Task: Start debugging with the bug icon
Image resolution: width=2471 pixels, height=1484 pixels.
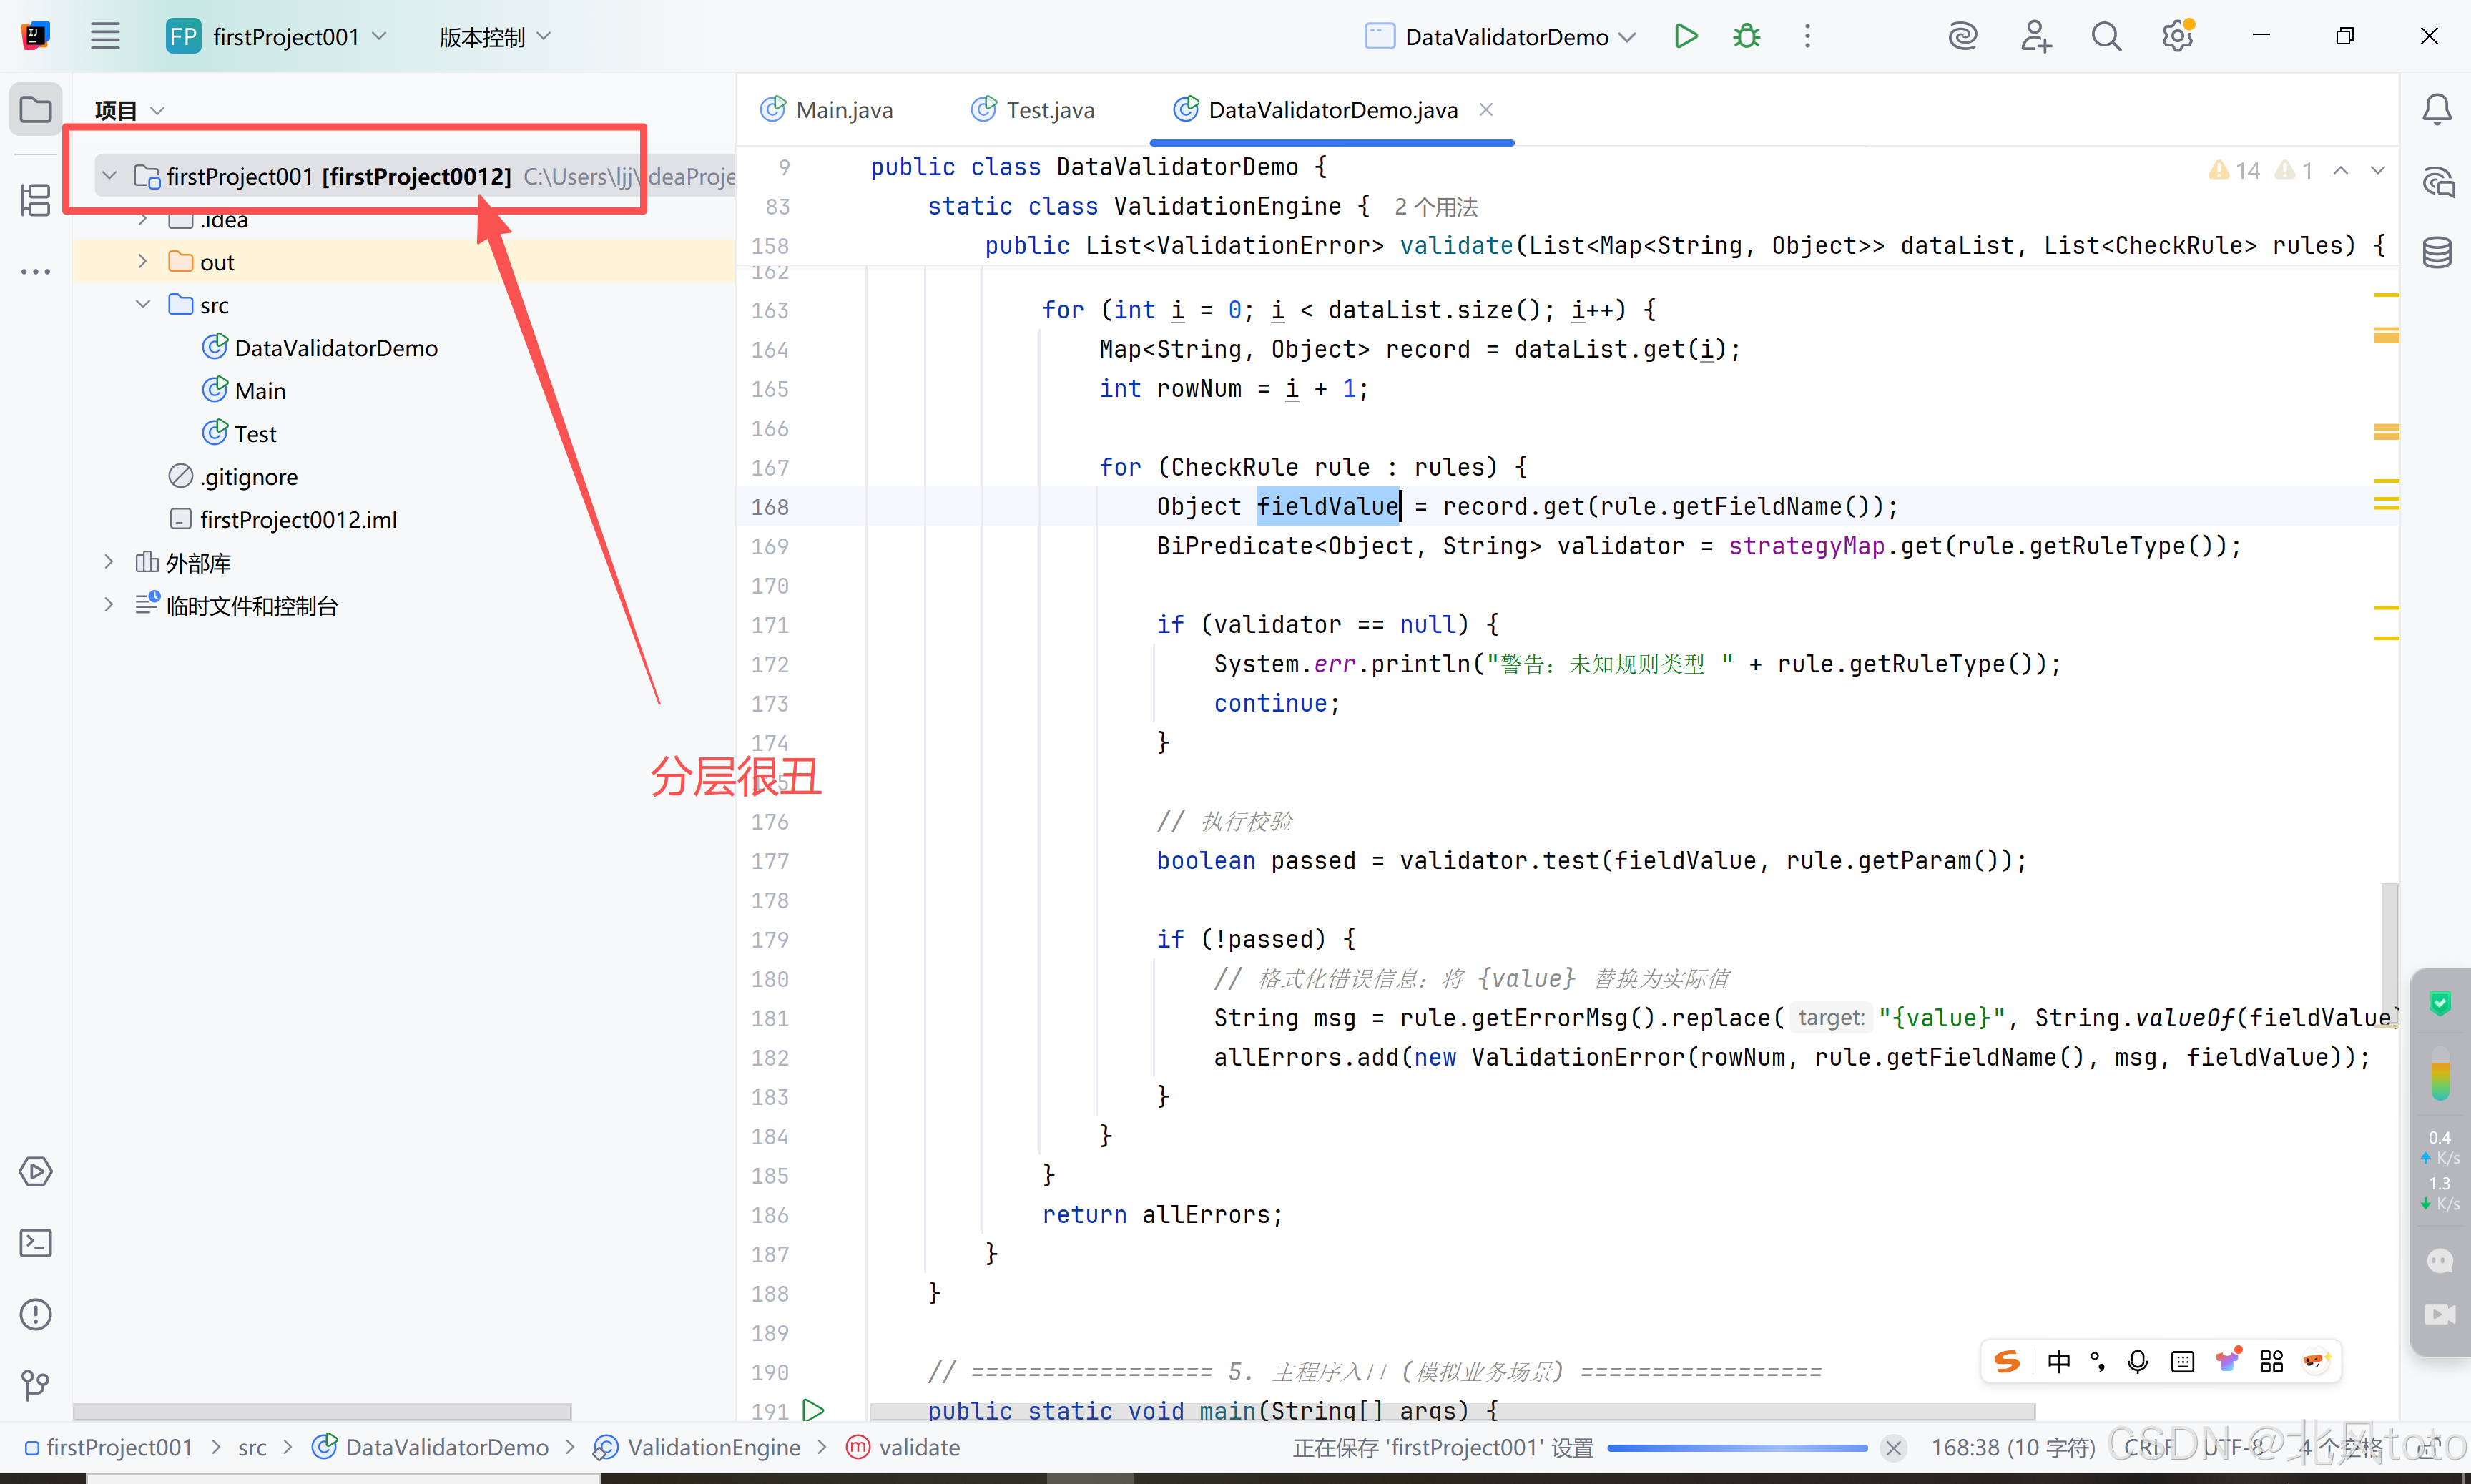Action: tap(1746, 37)
